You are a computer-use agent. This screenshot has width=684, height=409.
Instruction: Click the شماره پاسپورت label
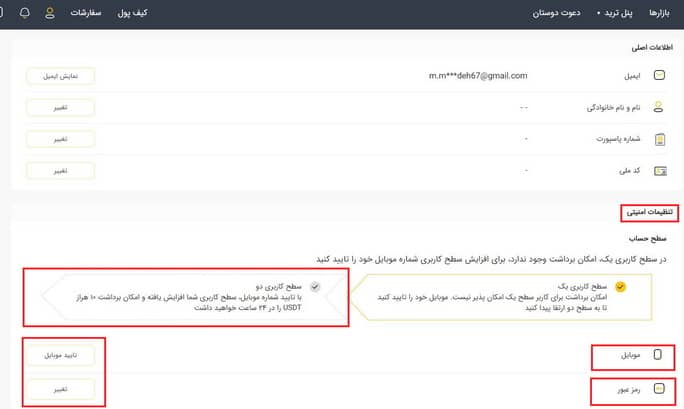tap(618, 139)
